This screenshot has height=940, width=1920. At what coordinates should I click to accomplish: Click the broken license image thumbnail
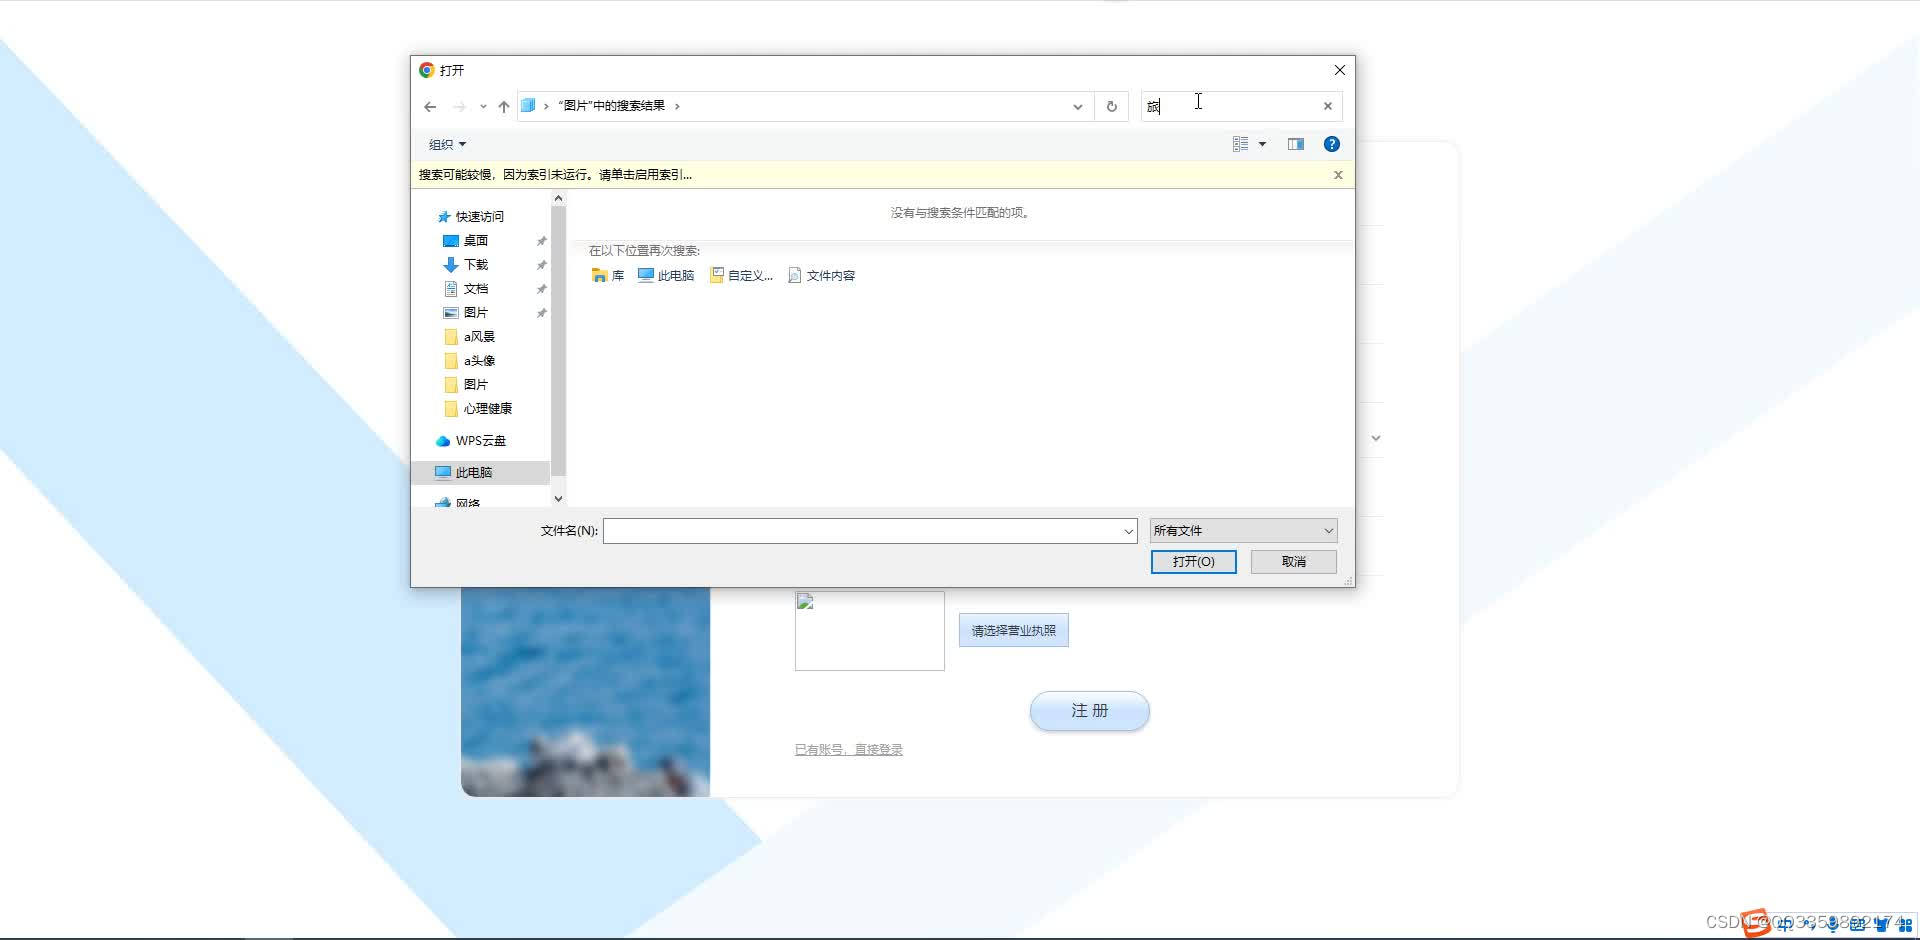(x=869, y=631)
